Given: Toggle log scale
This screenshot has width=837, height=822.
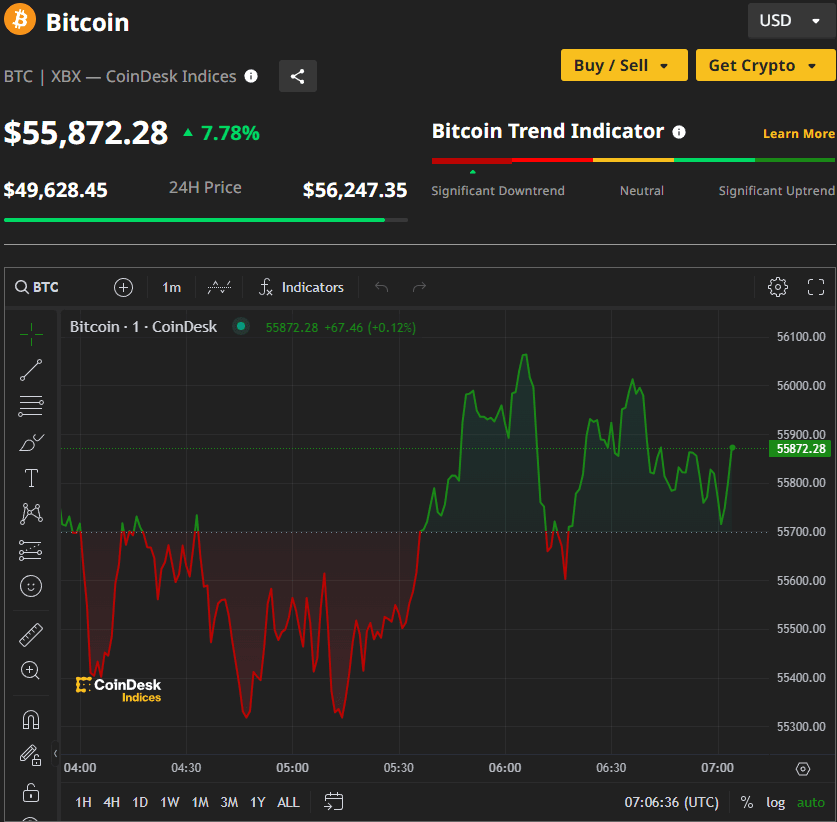Looking at the screenshot, I should point(776,802).
